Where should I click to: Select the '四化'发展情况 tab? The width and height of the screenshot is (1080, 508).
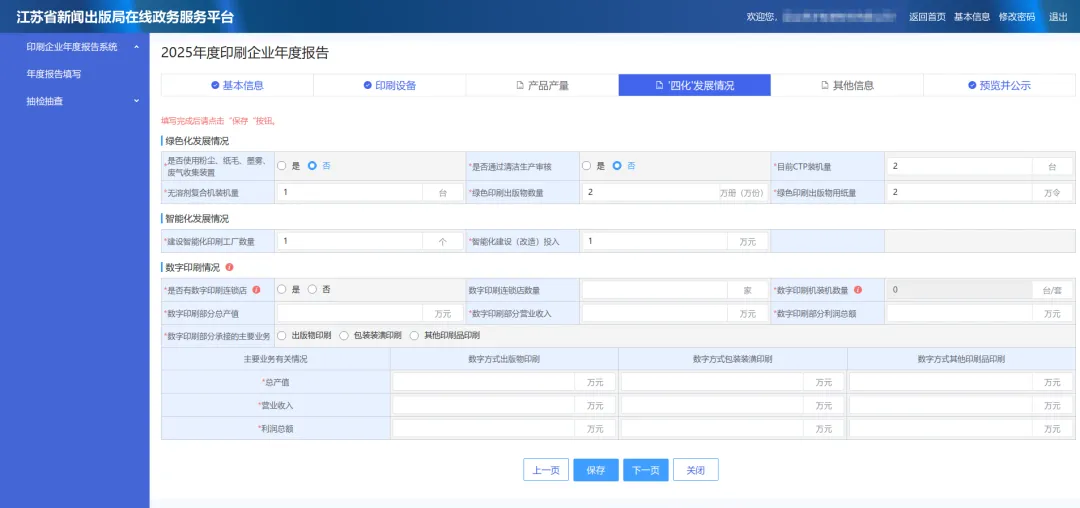click(x=694, y=85)
